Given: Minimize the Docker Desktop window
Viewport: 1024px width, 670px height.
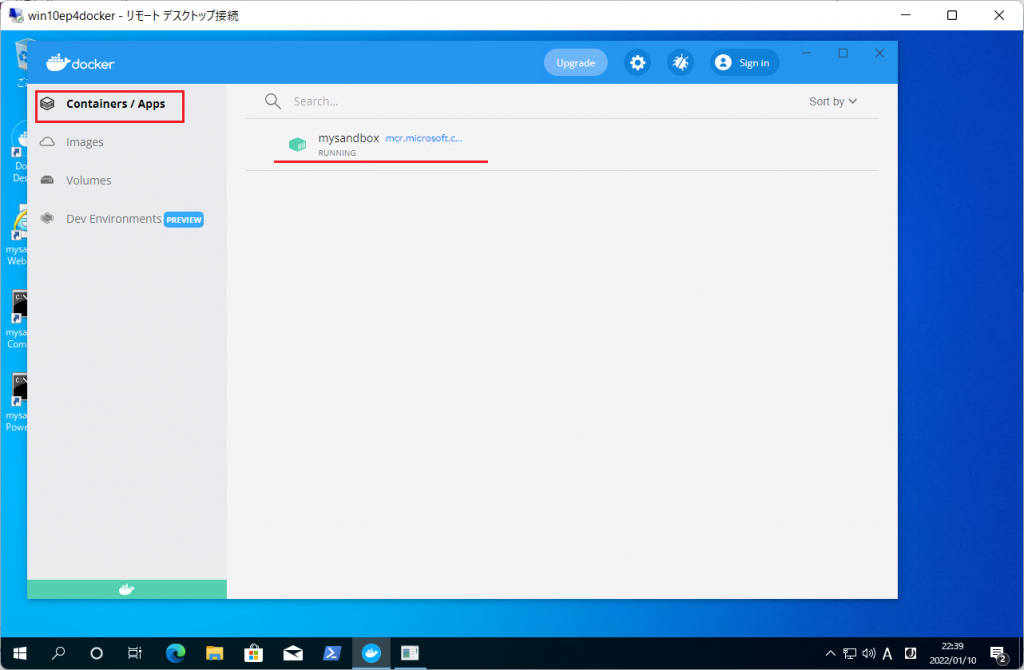Looking at the screenshot, I should click(807, 53).
